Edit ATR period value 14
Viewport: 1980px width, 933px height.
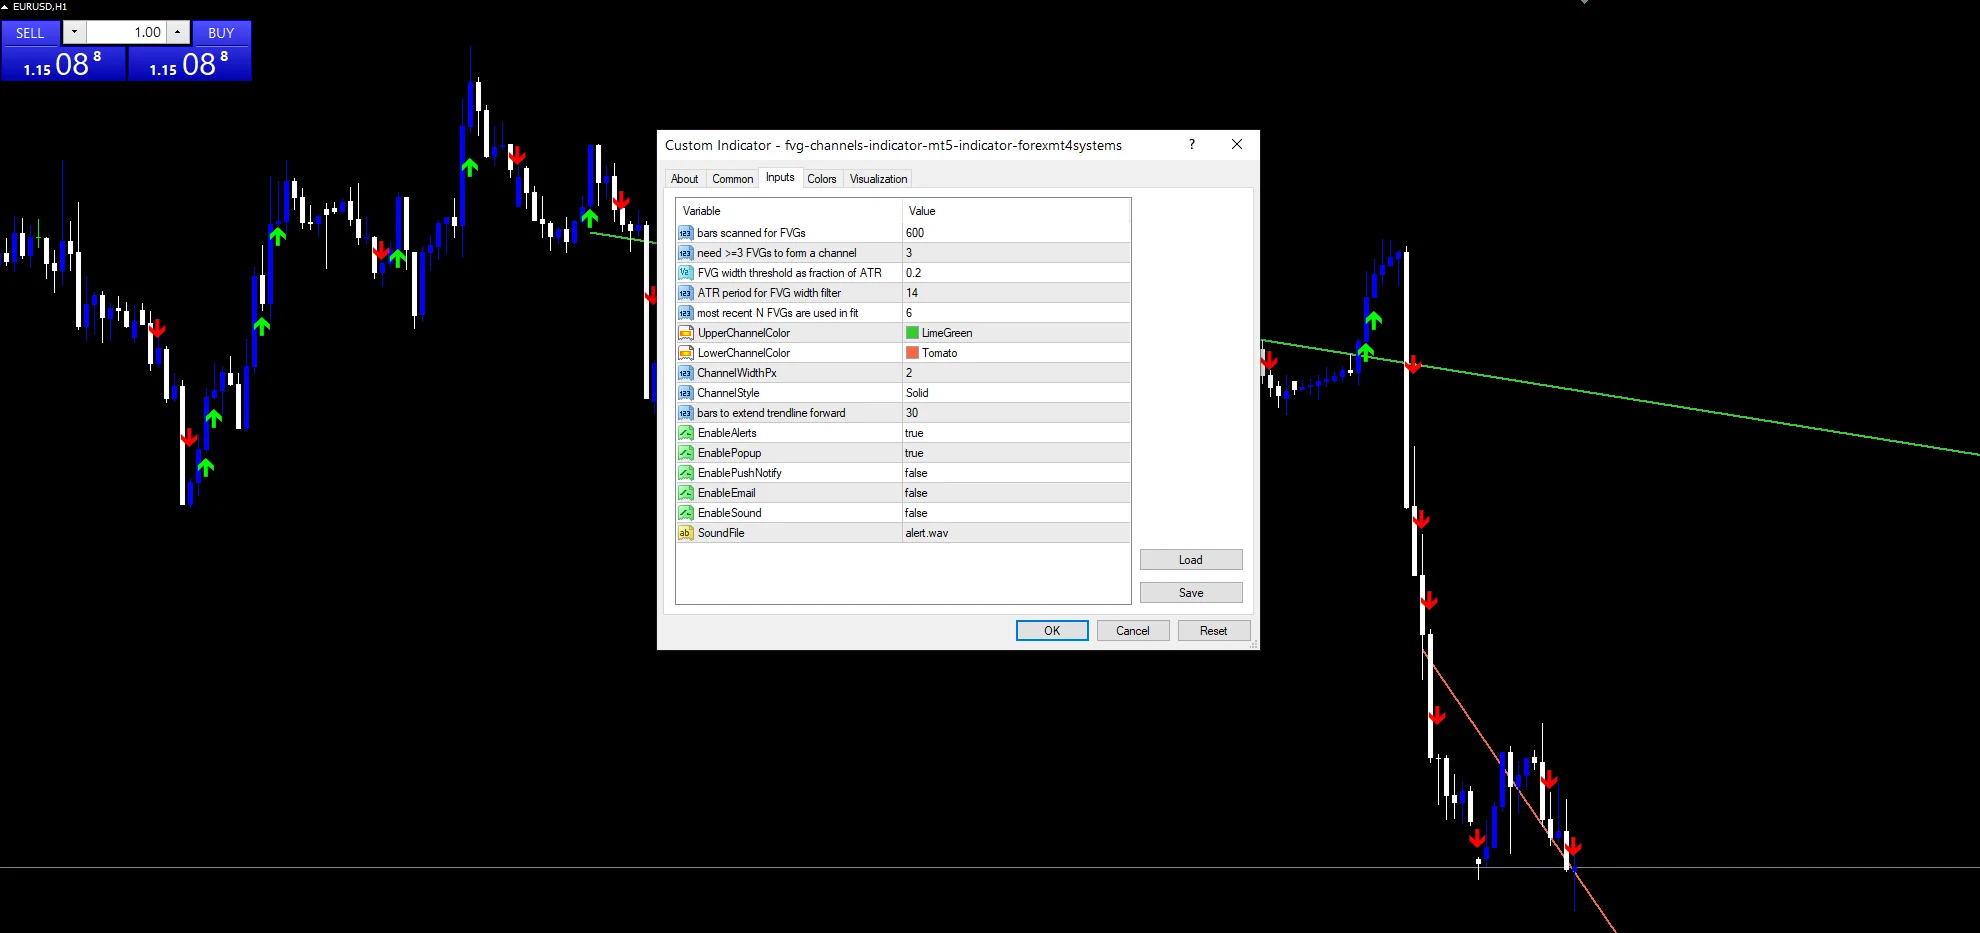point(1016,293)
